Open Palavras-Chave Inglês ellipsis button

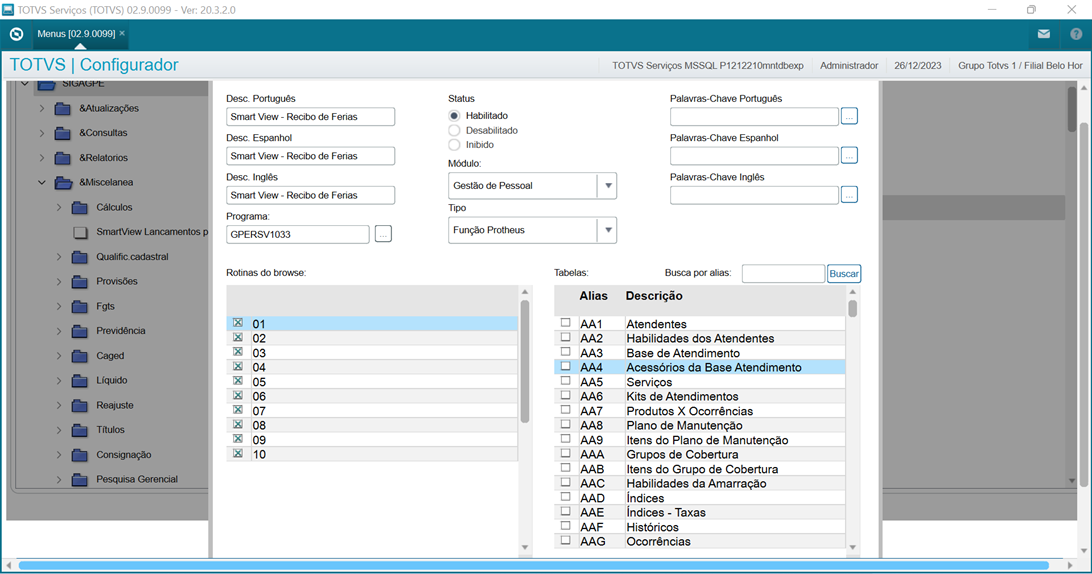coord(849,195)
